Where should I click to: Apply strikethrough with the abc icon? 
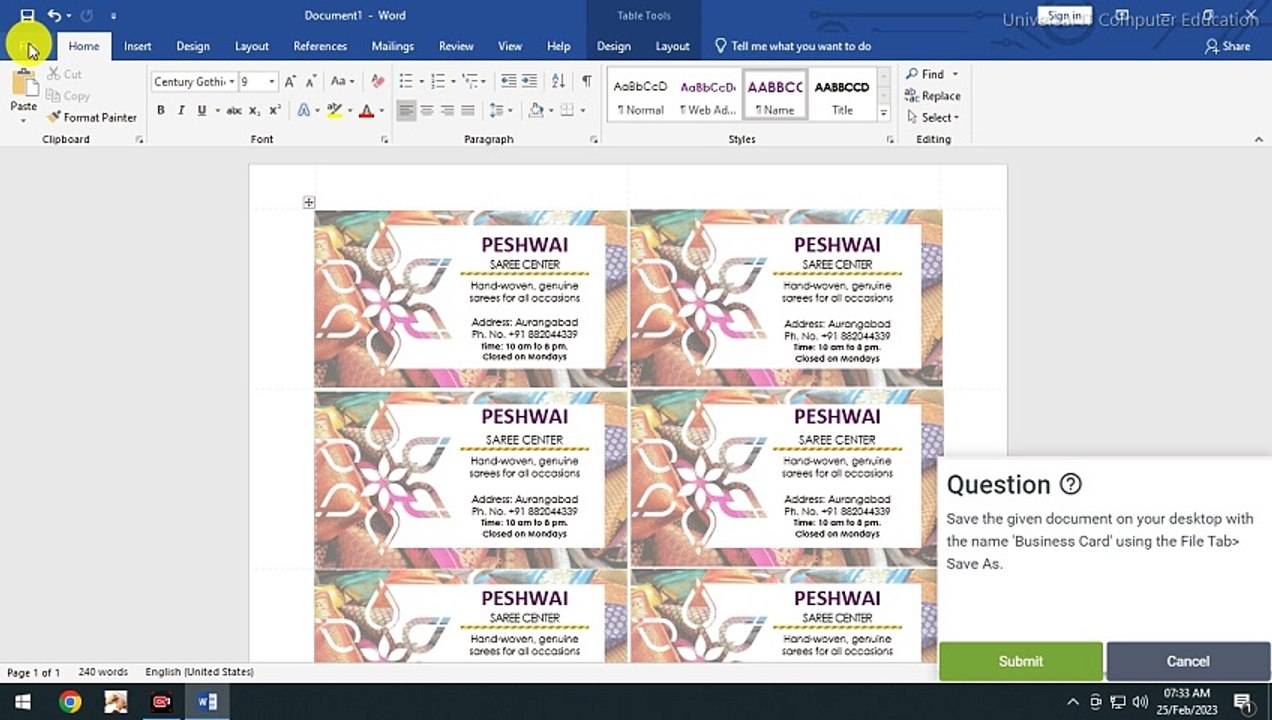(x=233, y=111)
